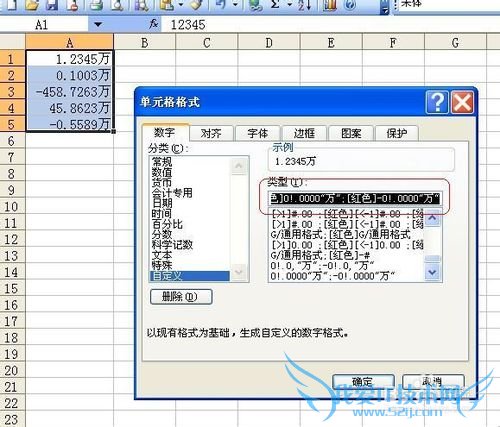
Task: Select row 1 header
Action: (12, 59)
